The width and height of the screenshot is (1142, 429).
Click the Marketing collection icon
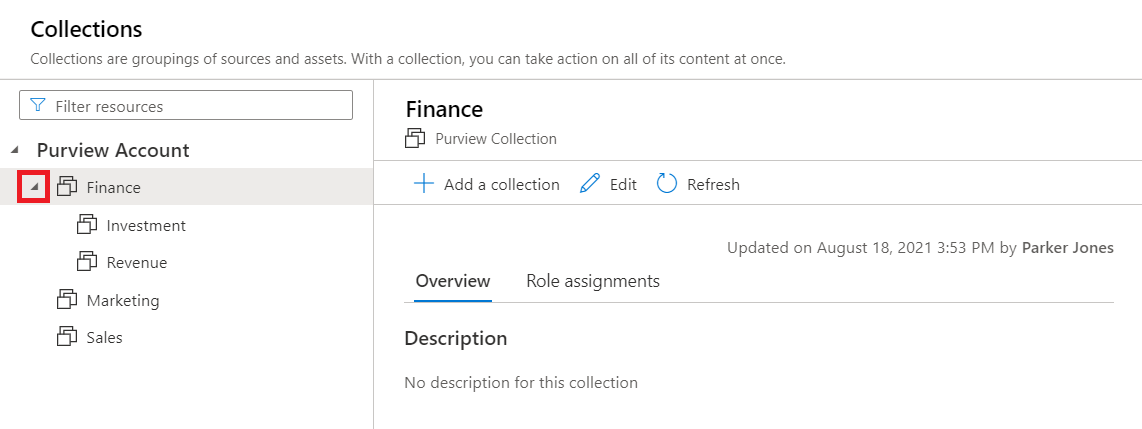pyautogui.click(x=67, y=300)
